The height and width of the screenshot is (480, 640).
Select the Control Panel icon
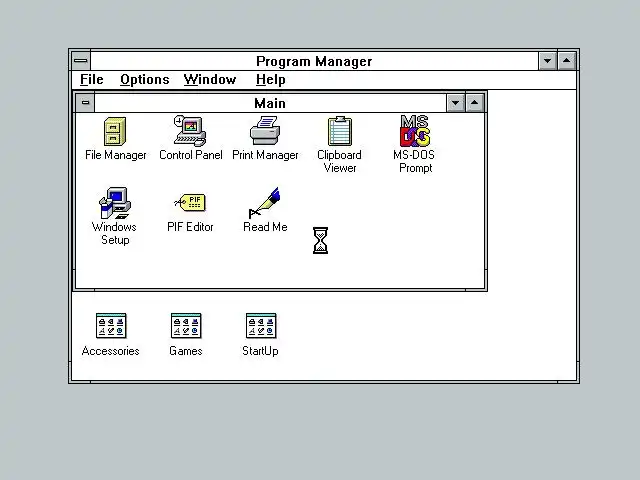(x=190, y=131)
